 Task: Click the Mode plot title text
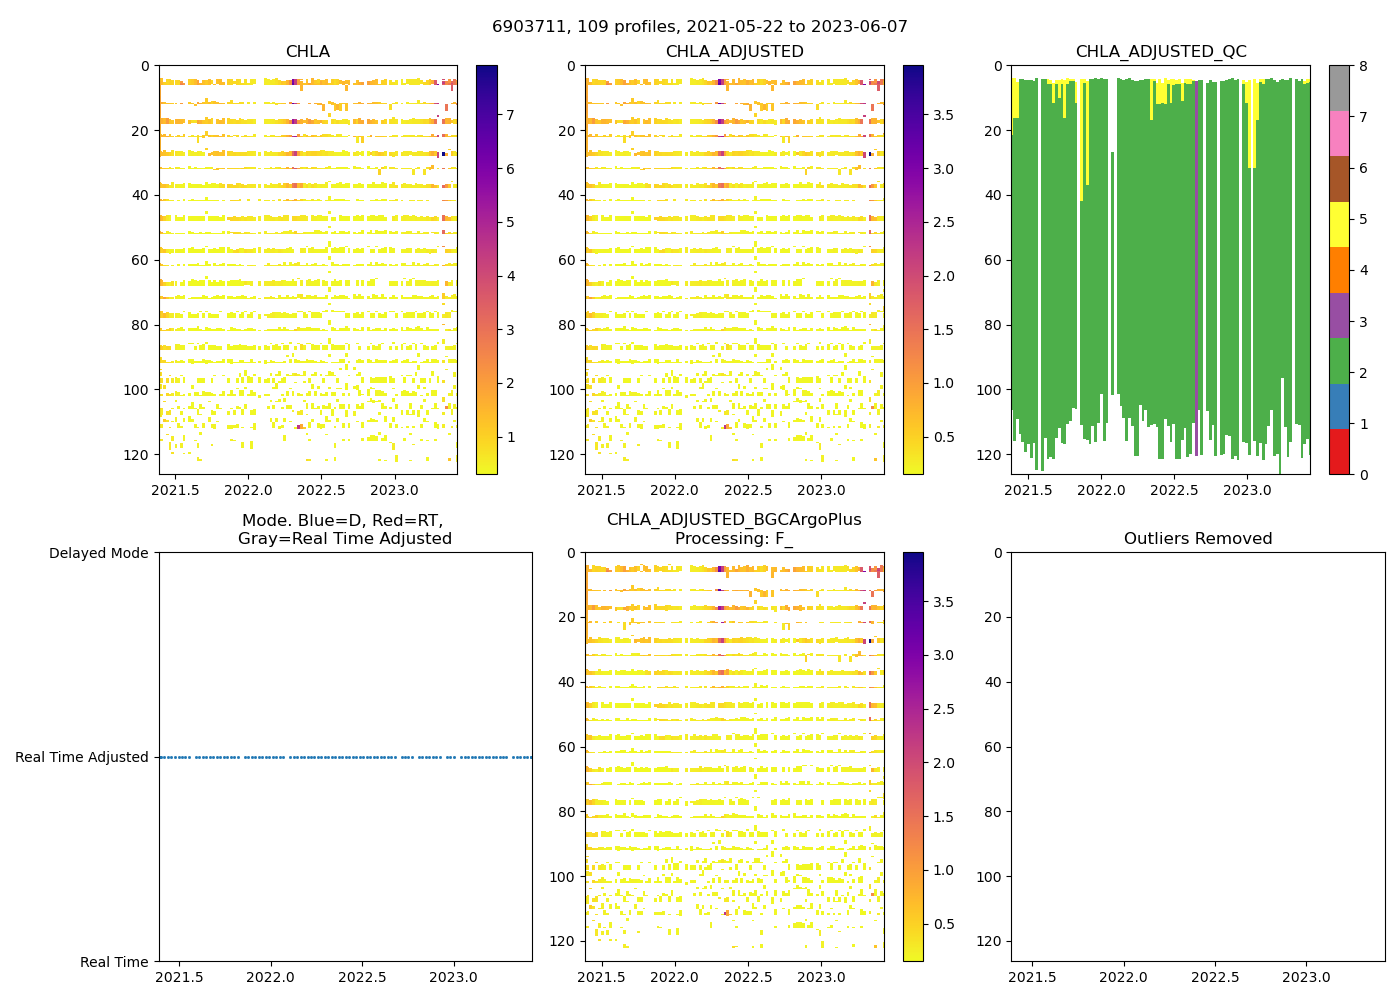click(x=344, y=530)
